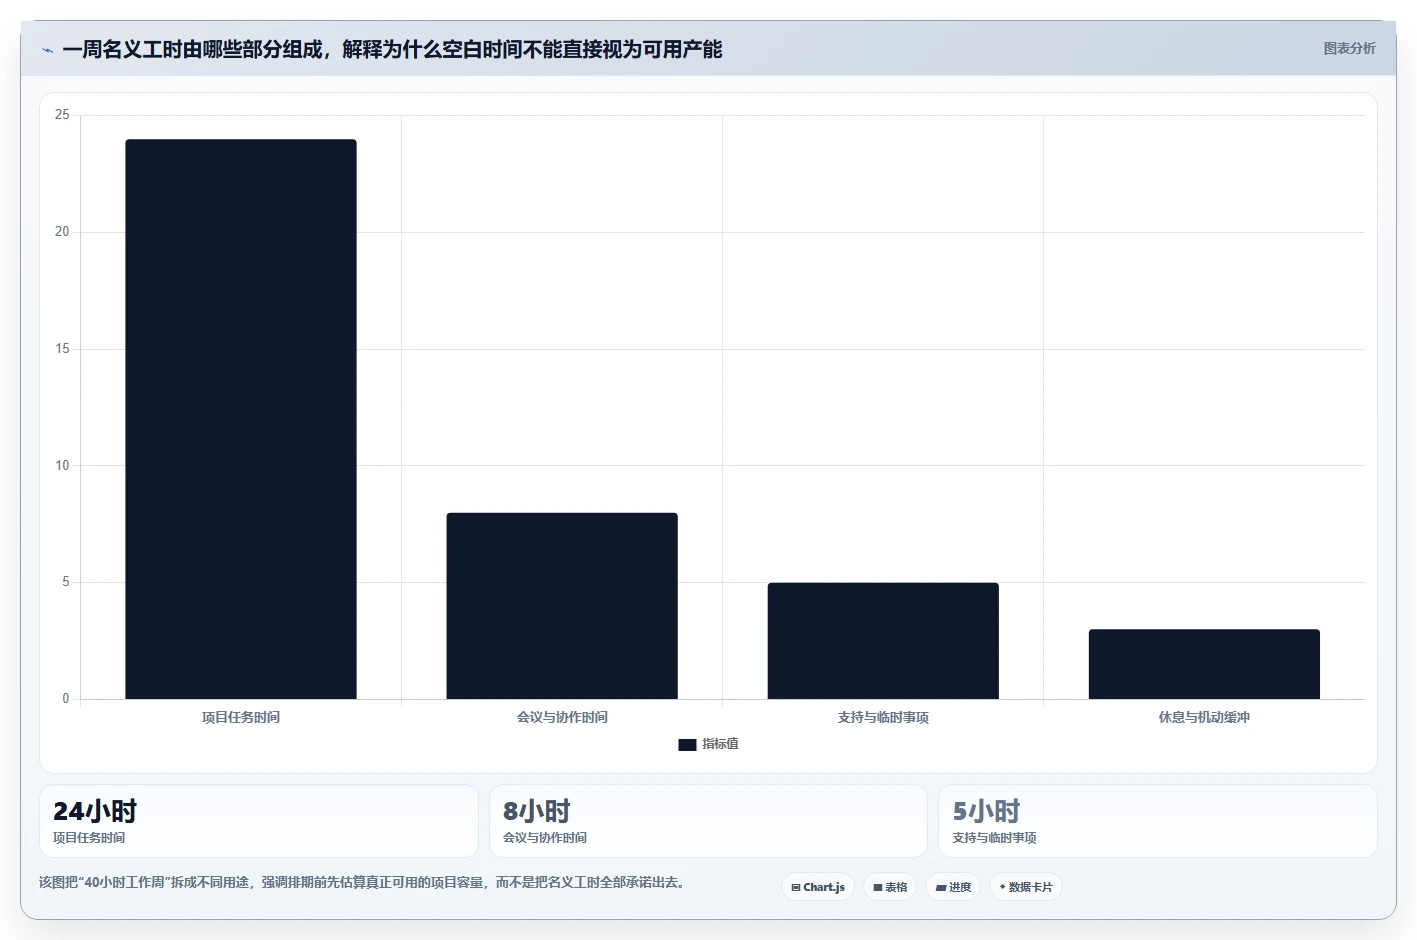Click the chart title about 一周名义工时
Screen dimensions: 1417x940
[392, 49]
